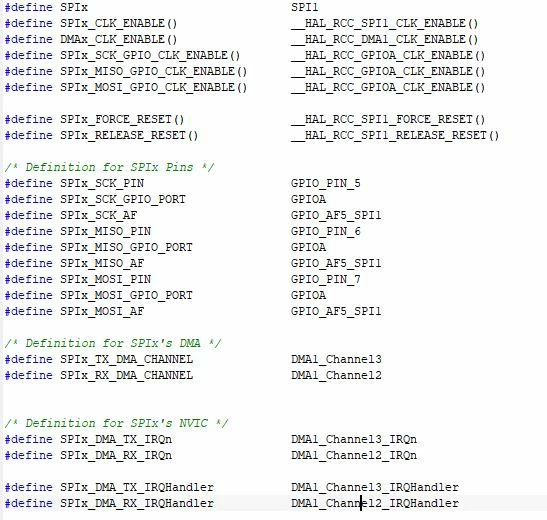Click the SPIx_MISO_AF macro name
Viewport: 547px width, 520px height.
point(102,264)
